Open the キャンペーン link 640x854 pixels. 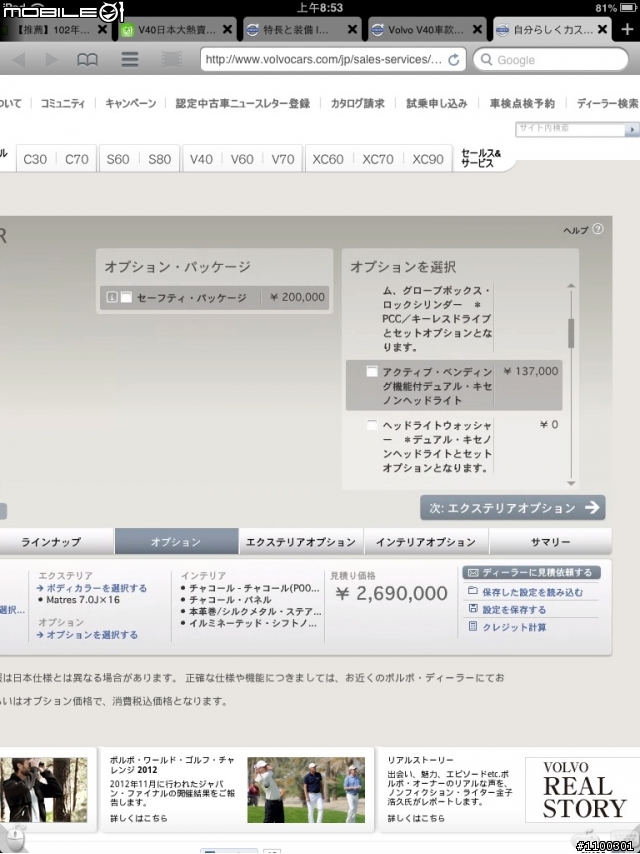coord(130,103)
